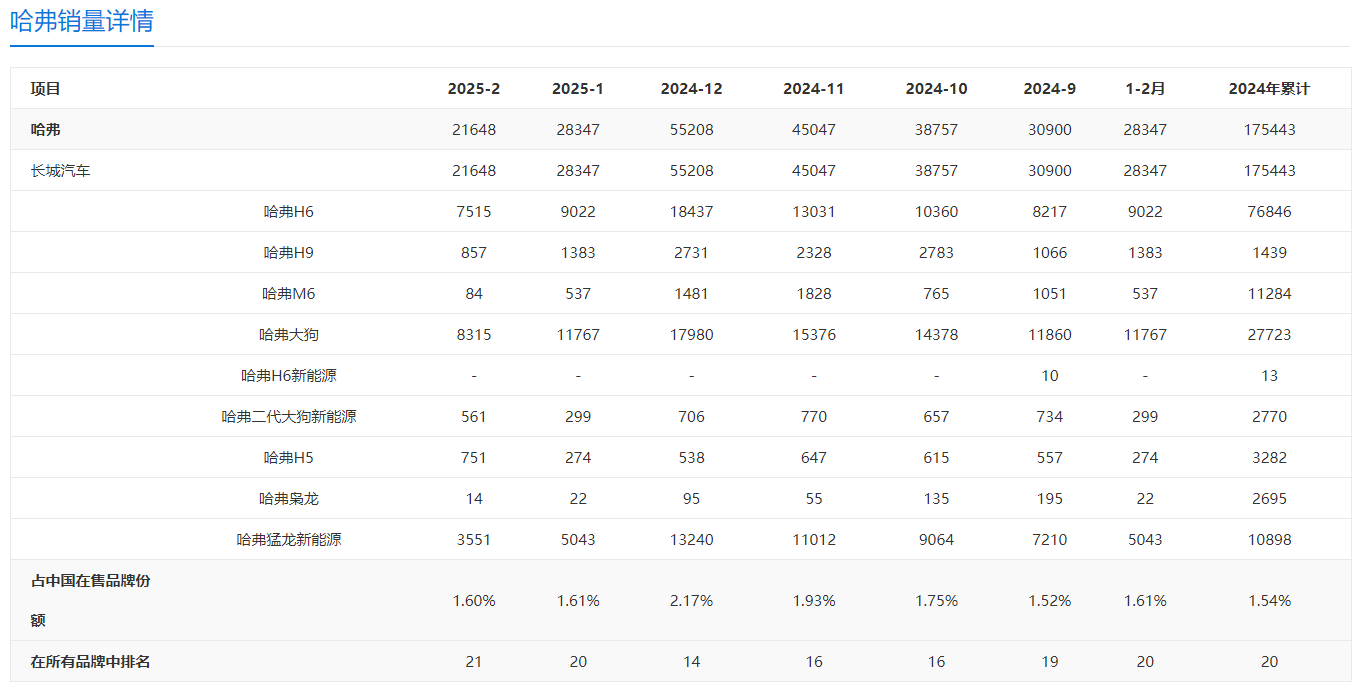Open the 哈弗大狗 model link
1361x691 pixels.
tap(289, 335)
